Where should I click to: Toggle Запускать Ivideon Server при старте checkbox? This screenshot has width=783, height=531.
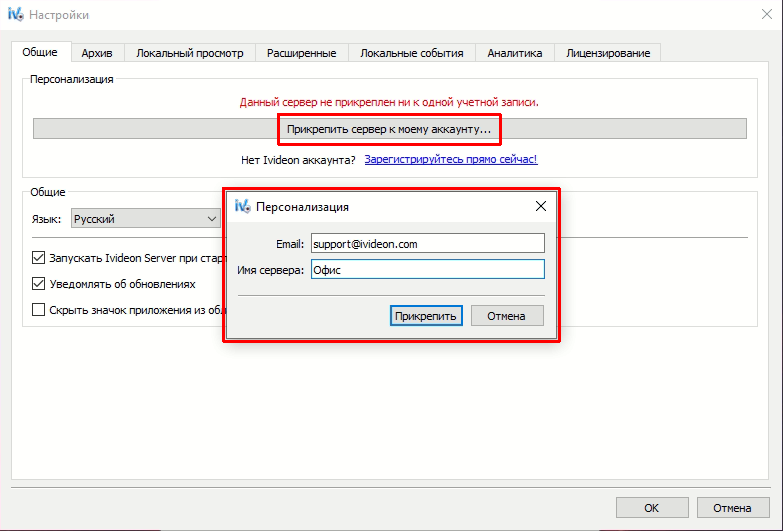pos(38,258)
